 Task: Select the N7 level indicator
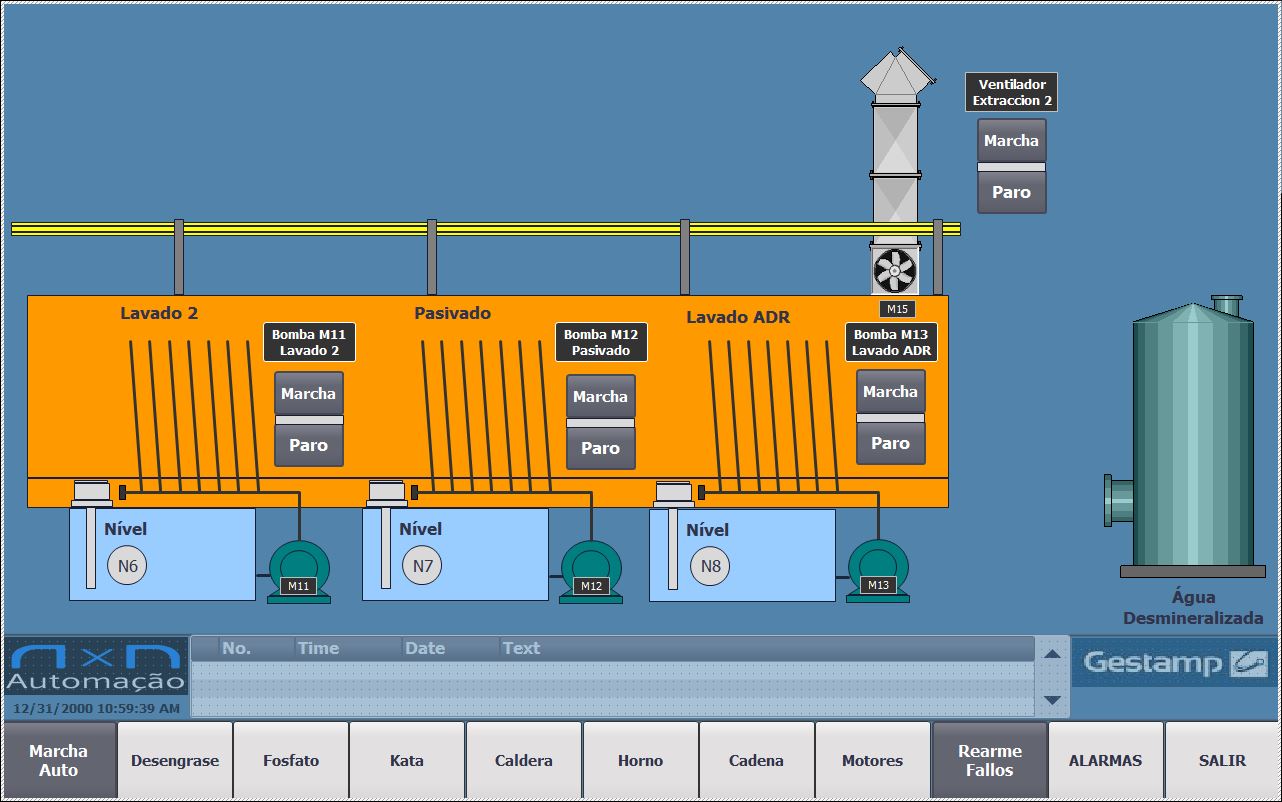422,567
